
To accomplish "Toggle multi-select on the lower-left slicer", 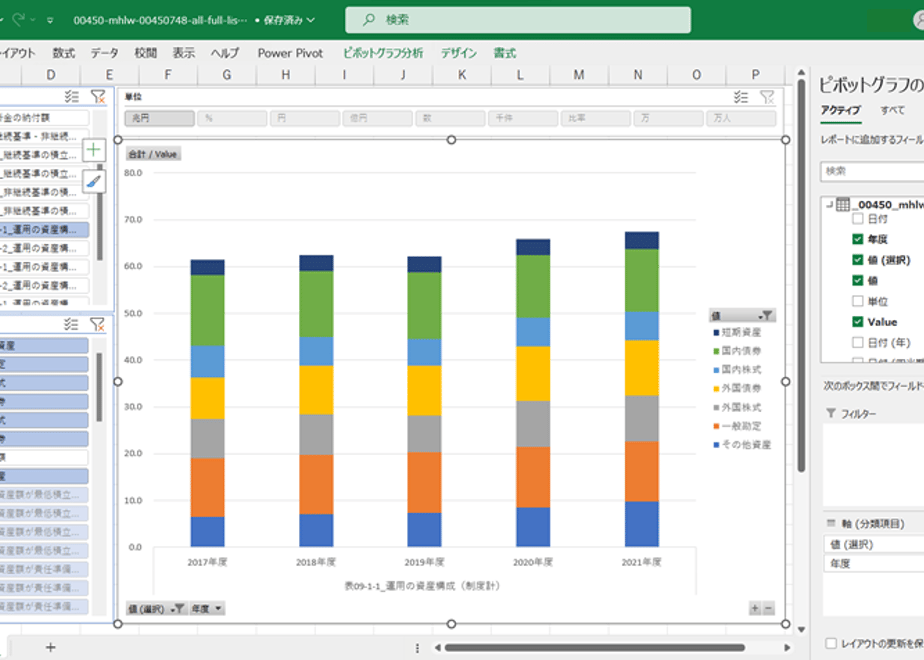I will pyautogui.click(x=71, y=324).
